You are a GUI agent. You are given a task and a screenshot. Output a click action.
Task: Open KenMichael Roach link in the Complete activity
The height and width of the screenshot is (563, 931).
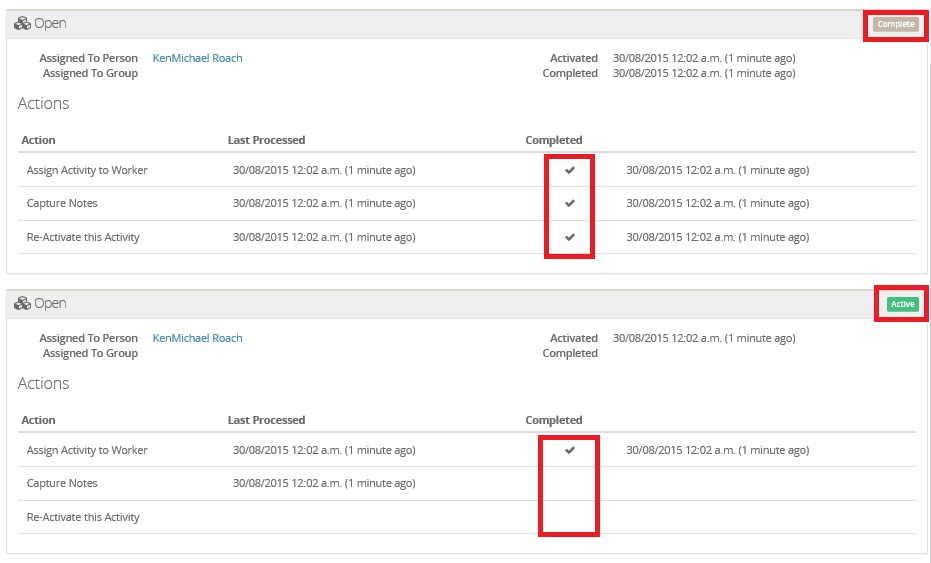(x=197, y=58)
